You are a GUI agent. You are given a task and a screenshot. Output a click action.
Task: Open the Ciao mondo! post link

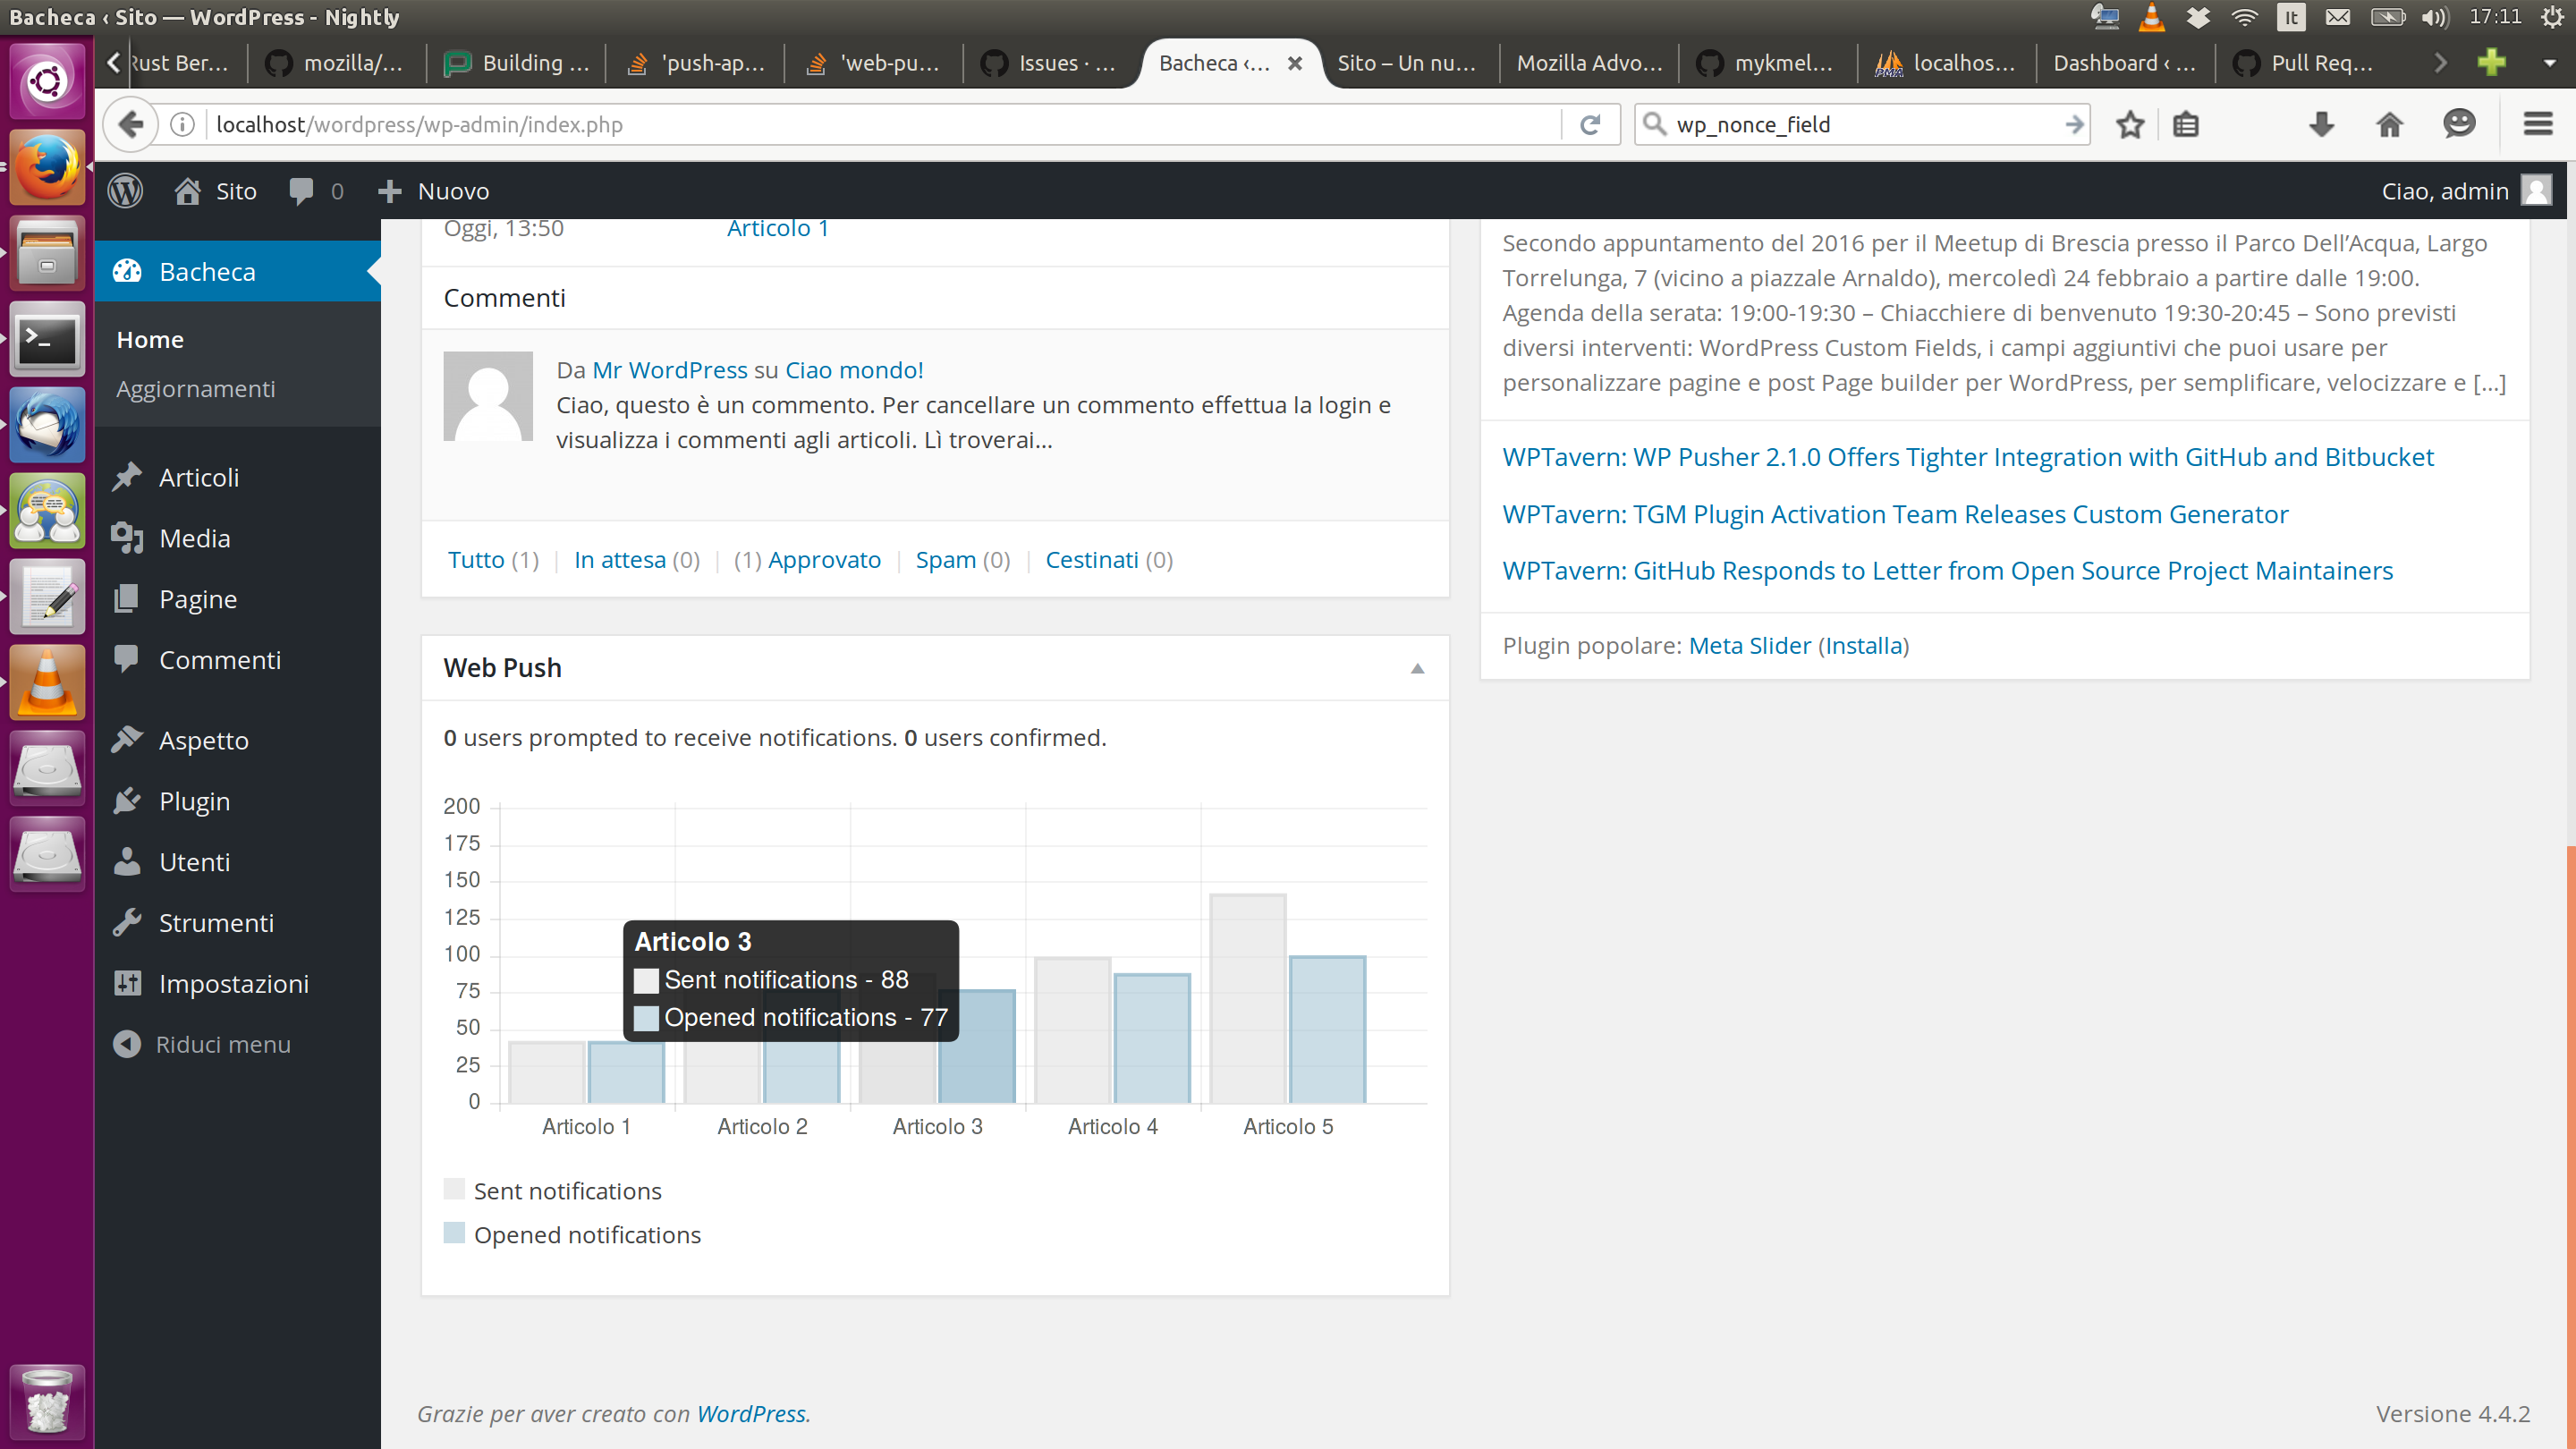[854, 370]
